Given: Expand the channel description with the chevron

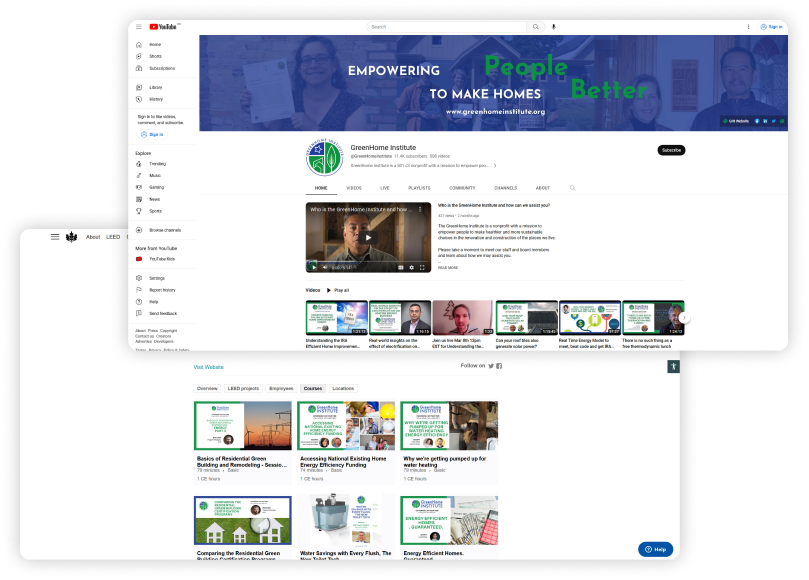Looking at the screenshot, I should (495, 166).
